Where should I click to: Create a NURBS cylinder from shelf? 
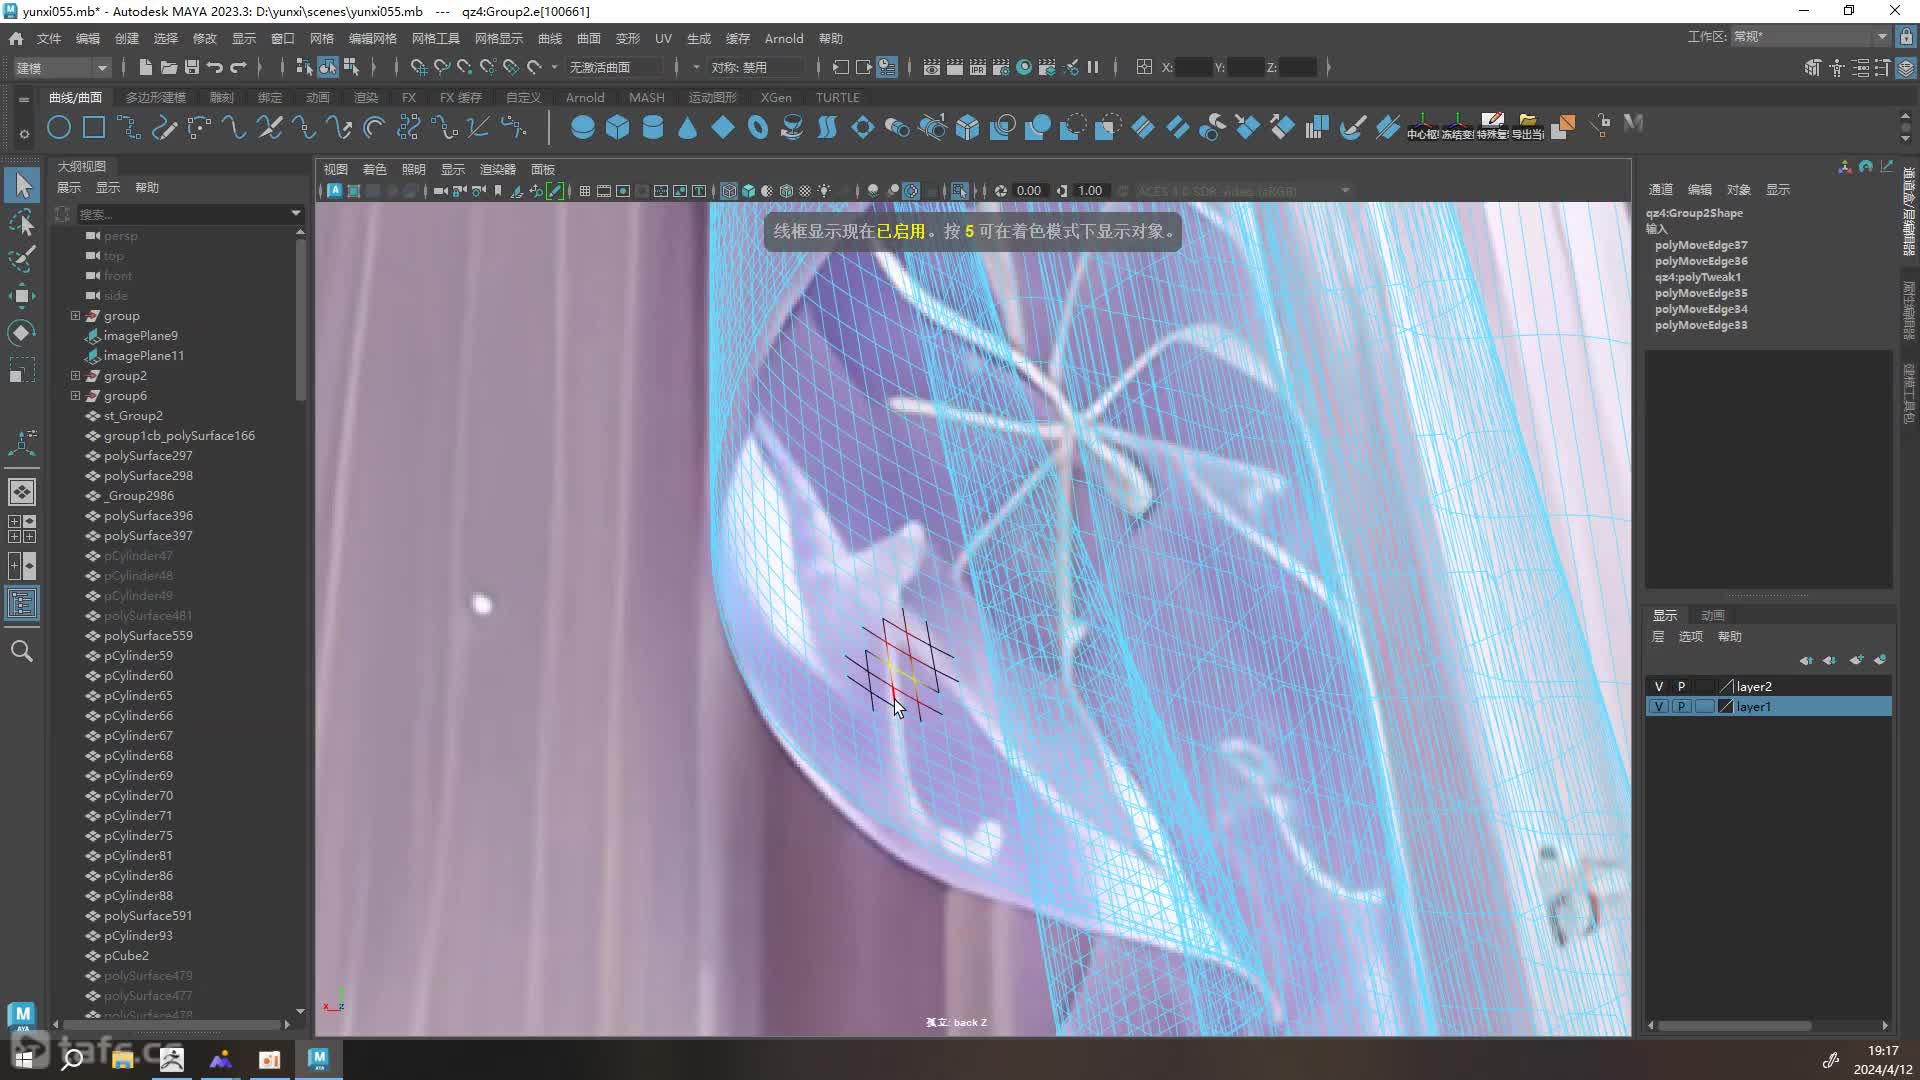tap(652, 127)
